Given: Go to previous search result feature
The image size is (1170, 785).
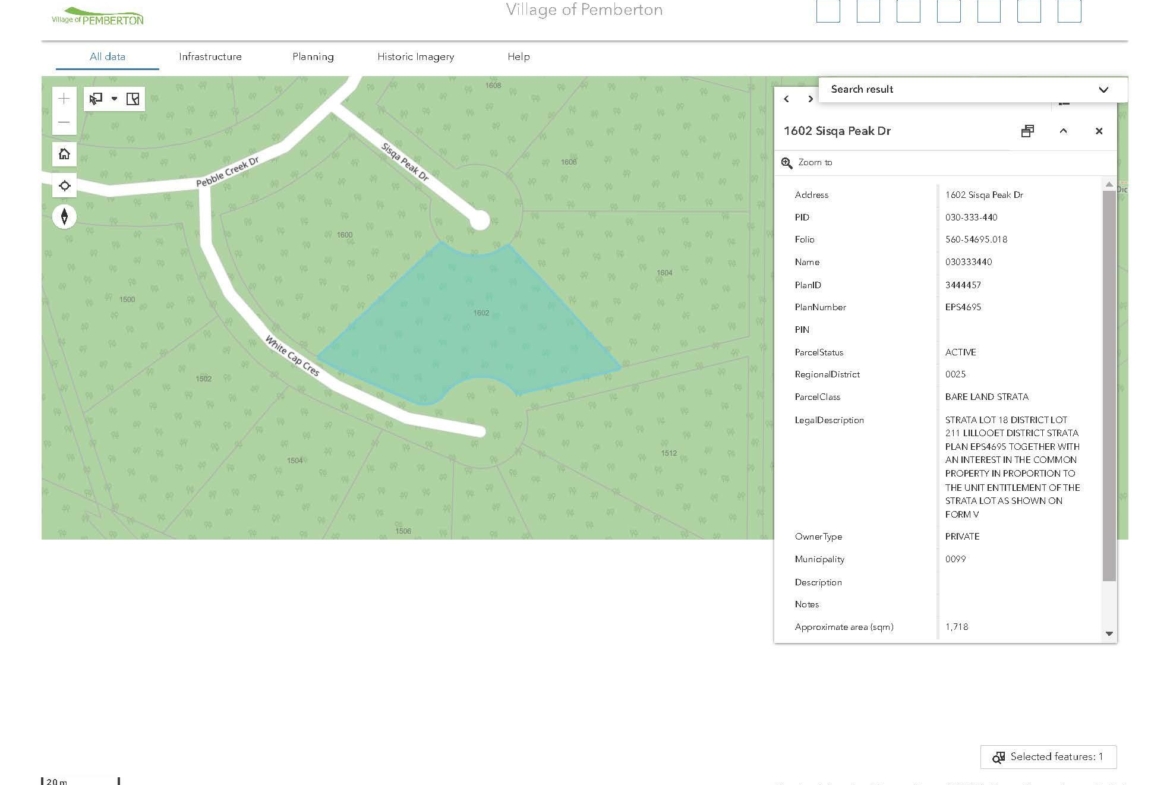Looking at the screenshot, I should (786, 99).
